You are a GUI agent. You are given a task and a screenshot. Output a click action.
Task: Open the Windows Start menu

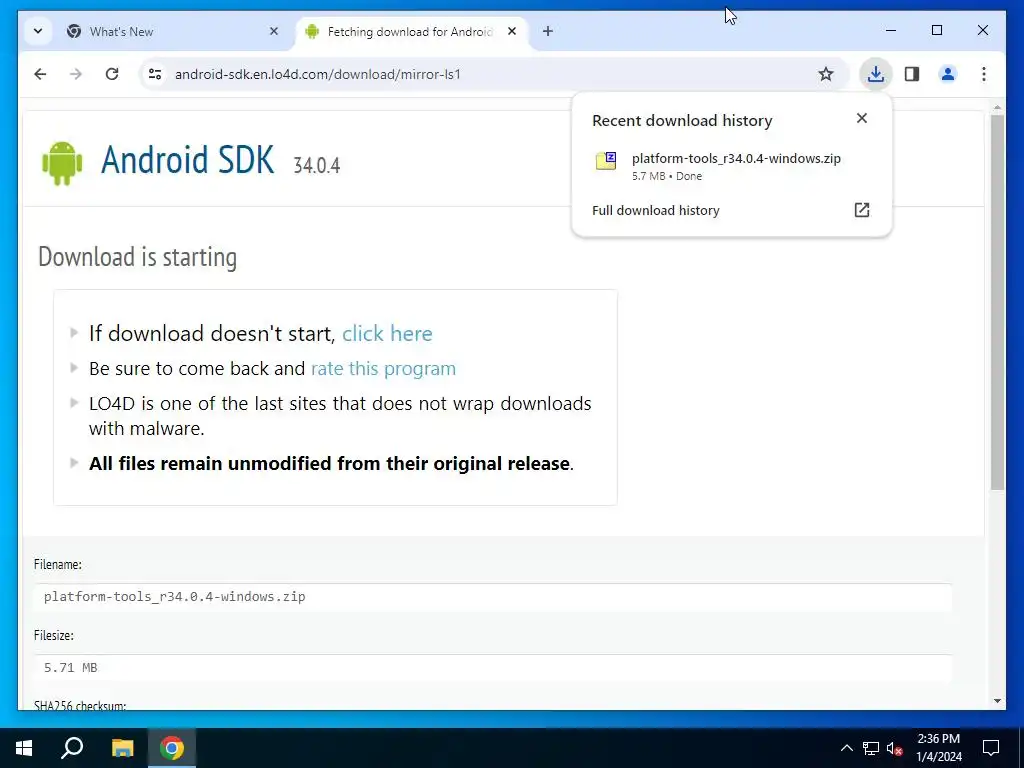pyautogui.click(x=24, y=748)
